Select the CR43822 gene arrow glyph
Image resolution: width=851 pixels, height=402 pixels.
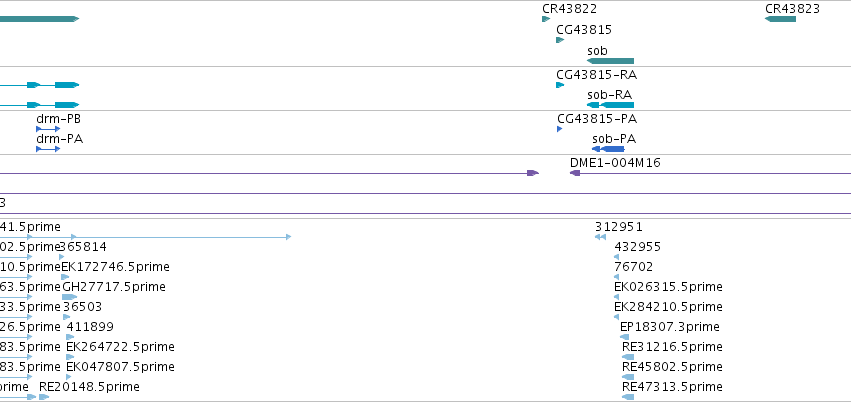click(x=546, y=19)
